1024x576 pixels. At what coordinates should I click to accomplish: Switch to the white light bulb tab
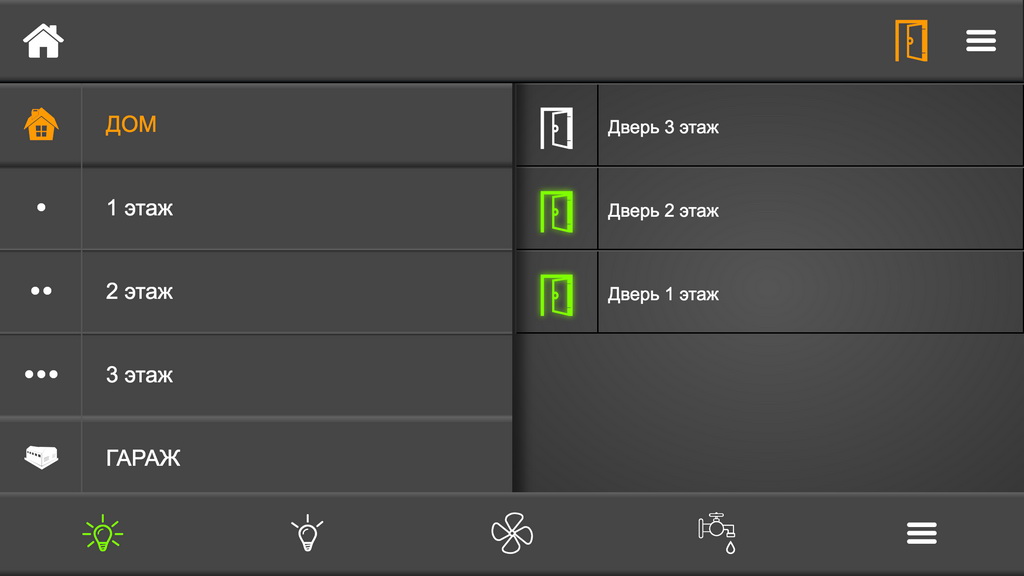(x=307, y=534)
